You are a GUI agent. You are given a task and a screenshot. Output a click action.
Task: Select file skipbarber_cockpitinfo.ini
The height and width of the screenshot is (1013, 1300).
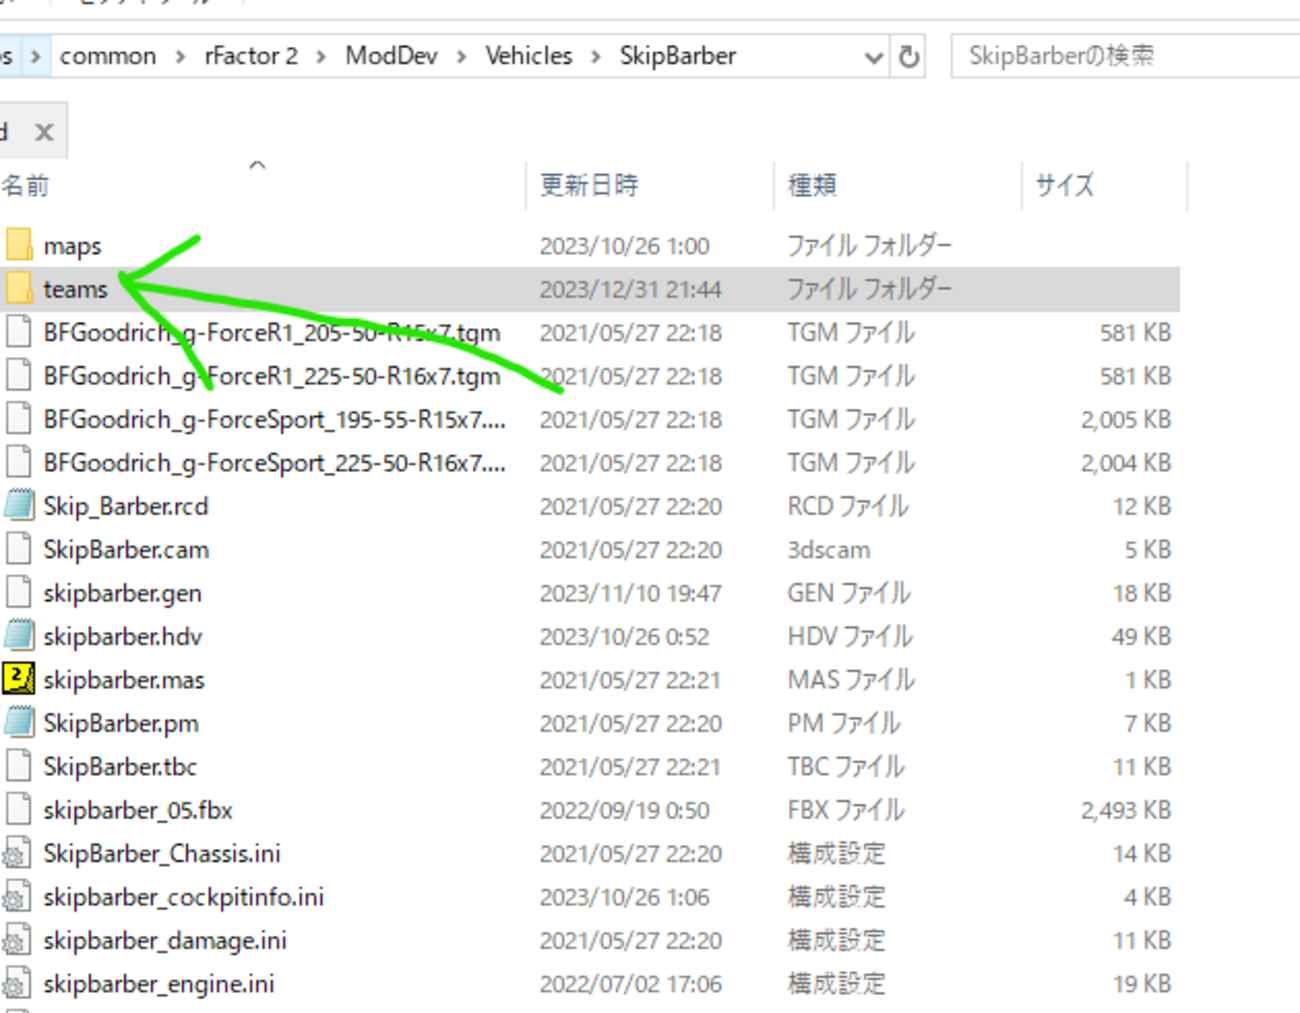click(184, 897)
